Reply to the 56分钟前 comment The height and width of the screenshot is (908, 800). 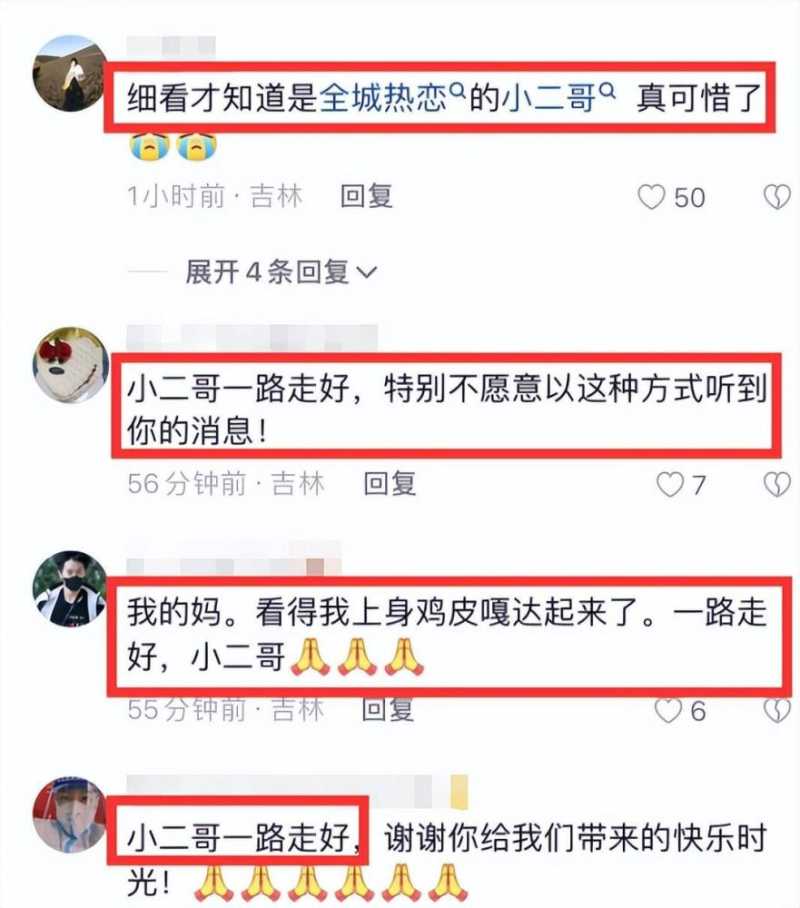point(389,484)
